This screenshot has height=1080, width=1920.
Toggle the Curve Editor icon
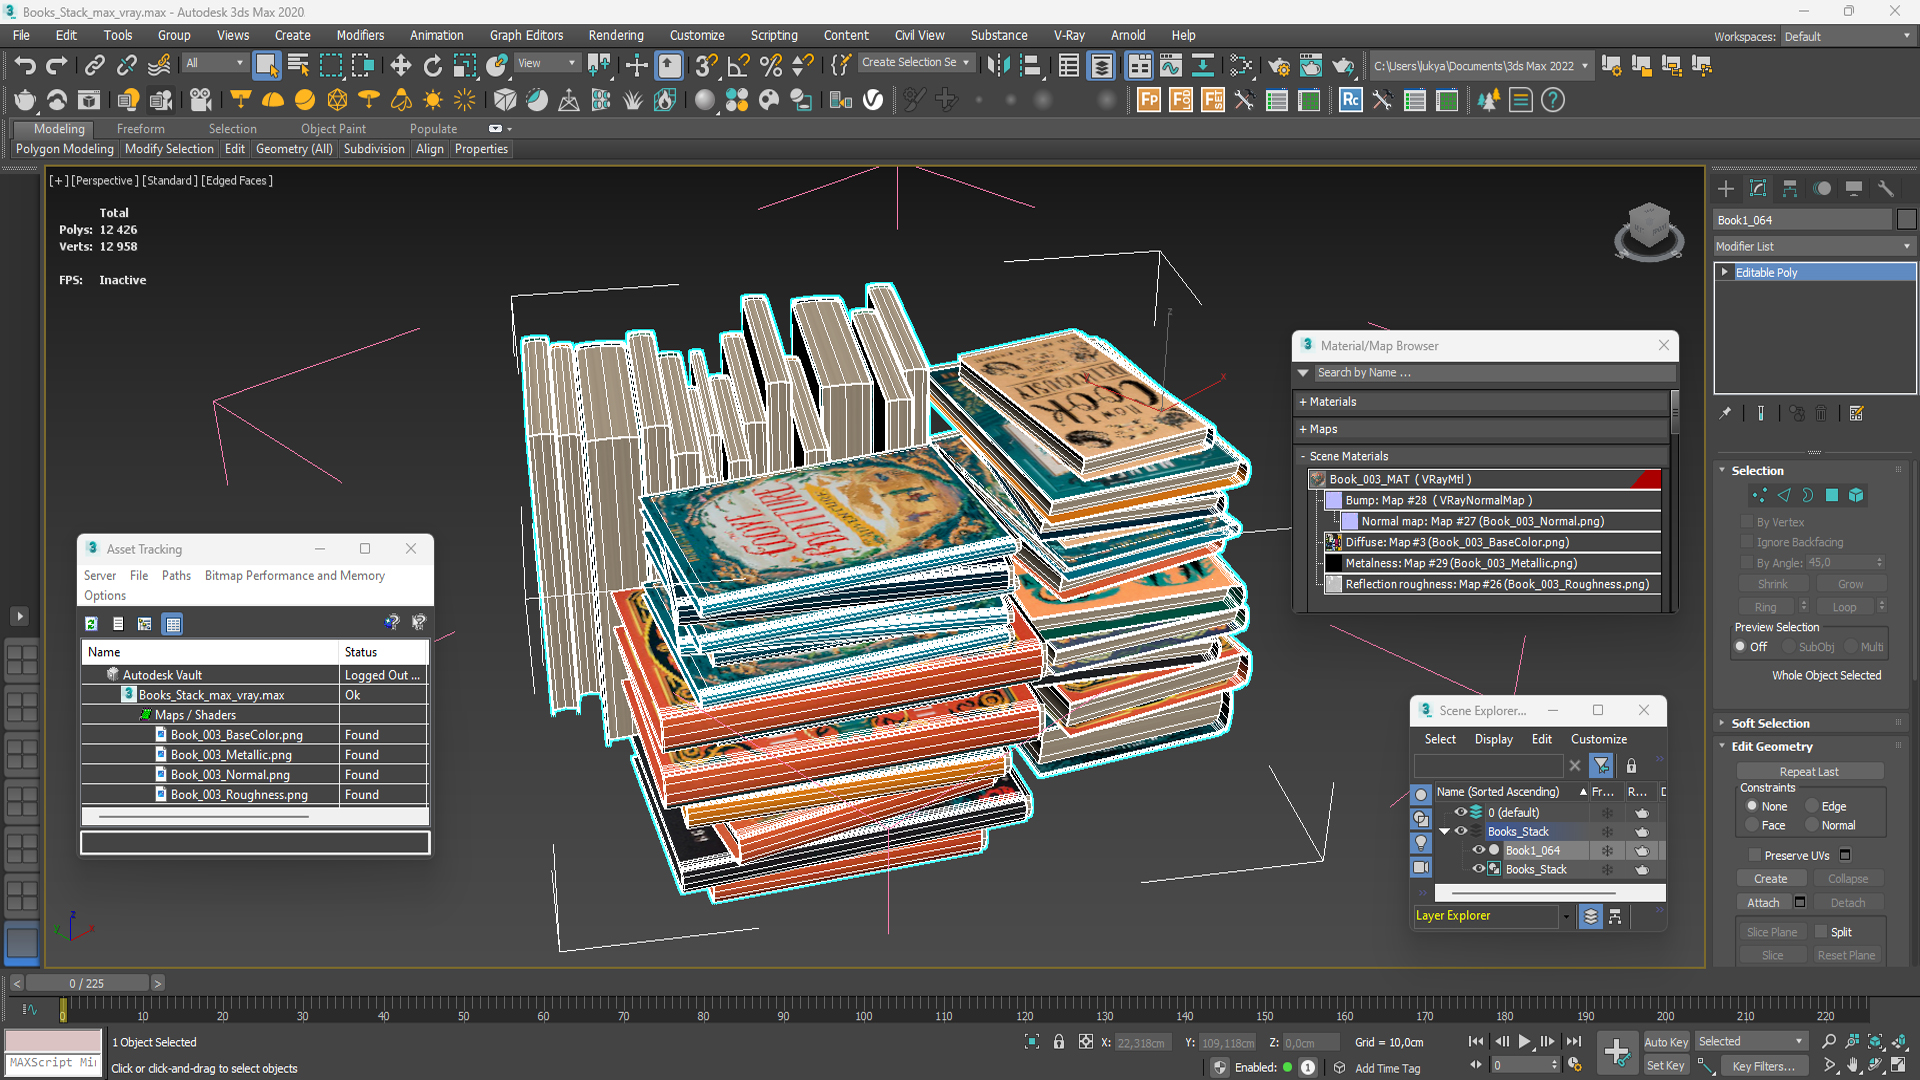coord(1170,66)
